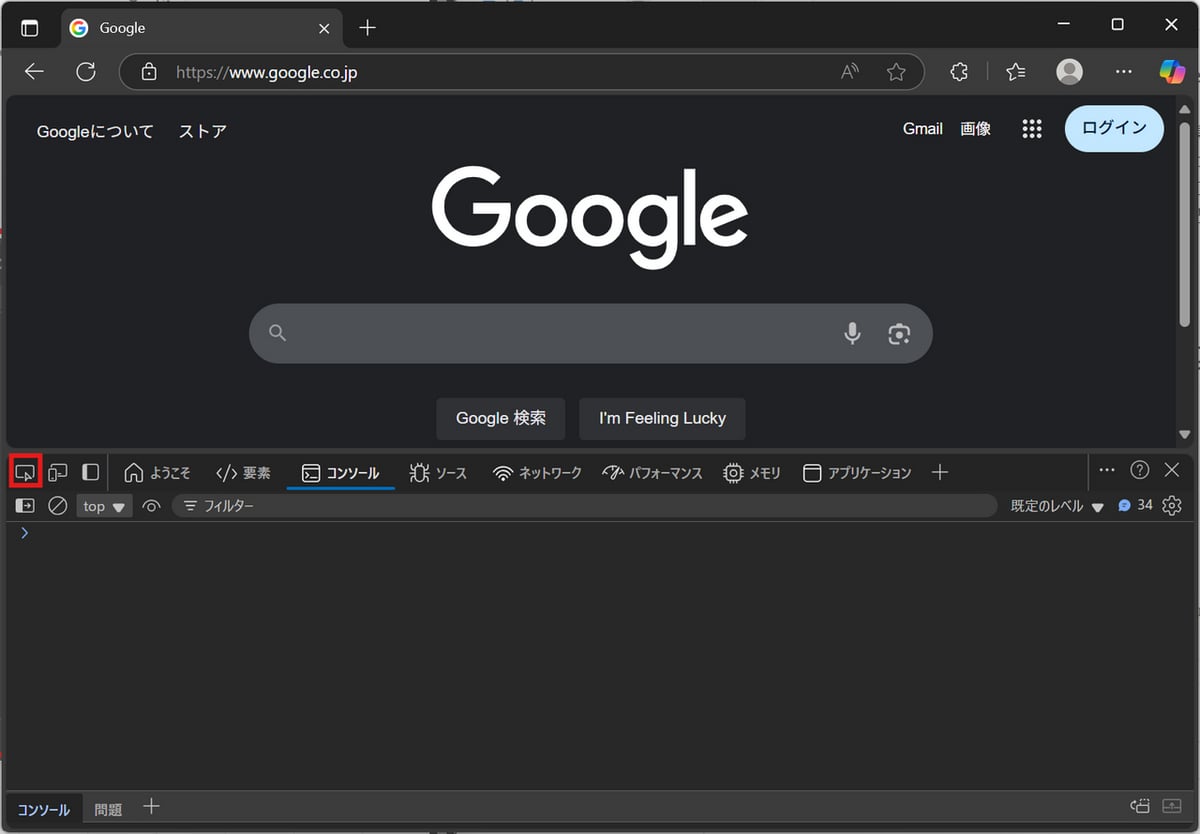Open the 既定のレベル log level dropdown
The image size is (1200, 834).
coord(1057,506)
